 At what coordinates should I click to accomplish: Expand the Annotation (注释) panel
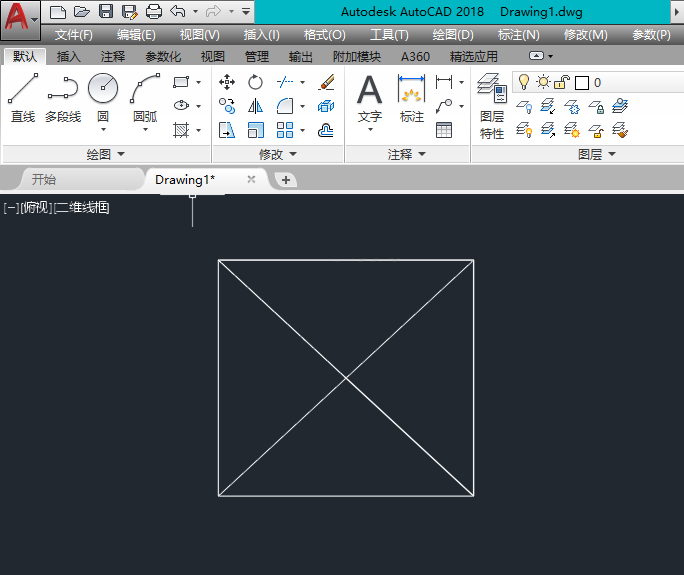point(407,154)
